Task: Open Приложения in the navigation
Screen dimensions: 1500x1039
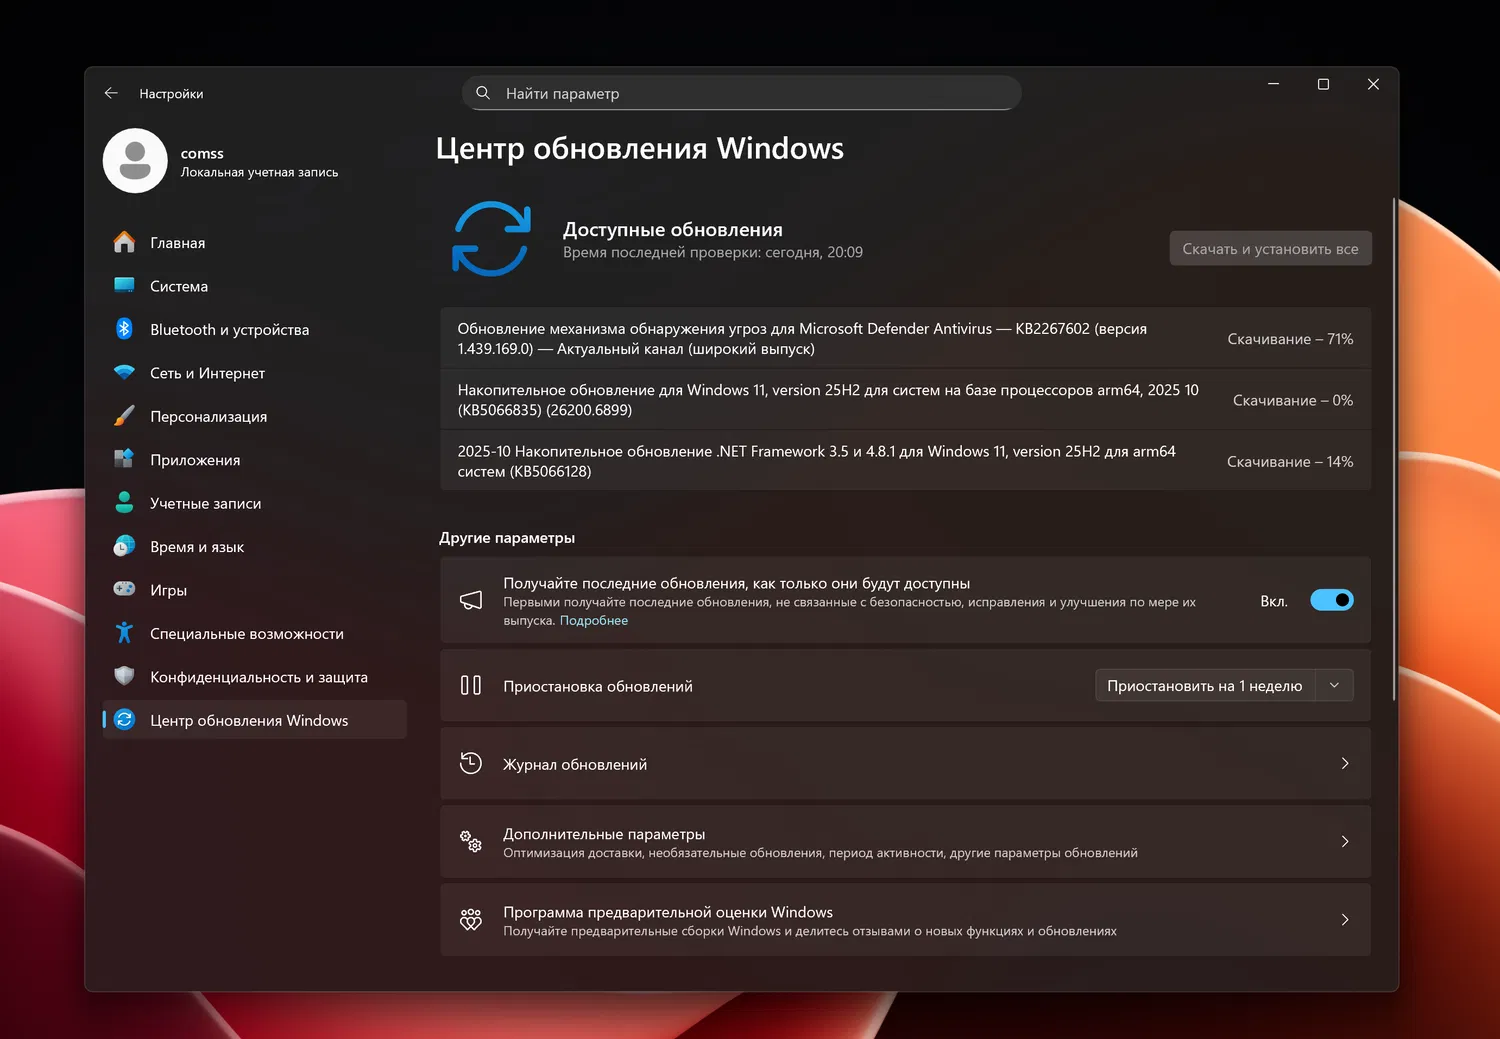Action: (x=255, y=460)
